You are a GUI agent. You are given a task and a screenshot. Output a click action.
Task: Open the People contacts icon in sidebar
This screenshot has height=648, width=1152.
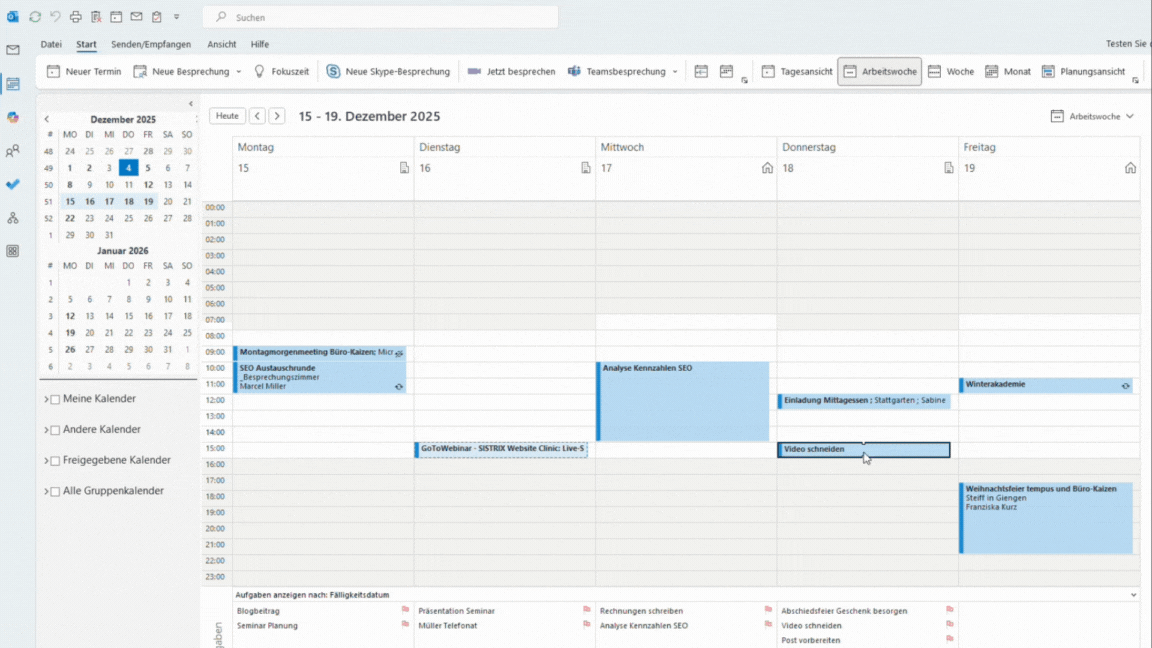click(x=13, y=151)
